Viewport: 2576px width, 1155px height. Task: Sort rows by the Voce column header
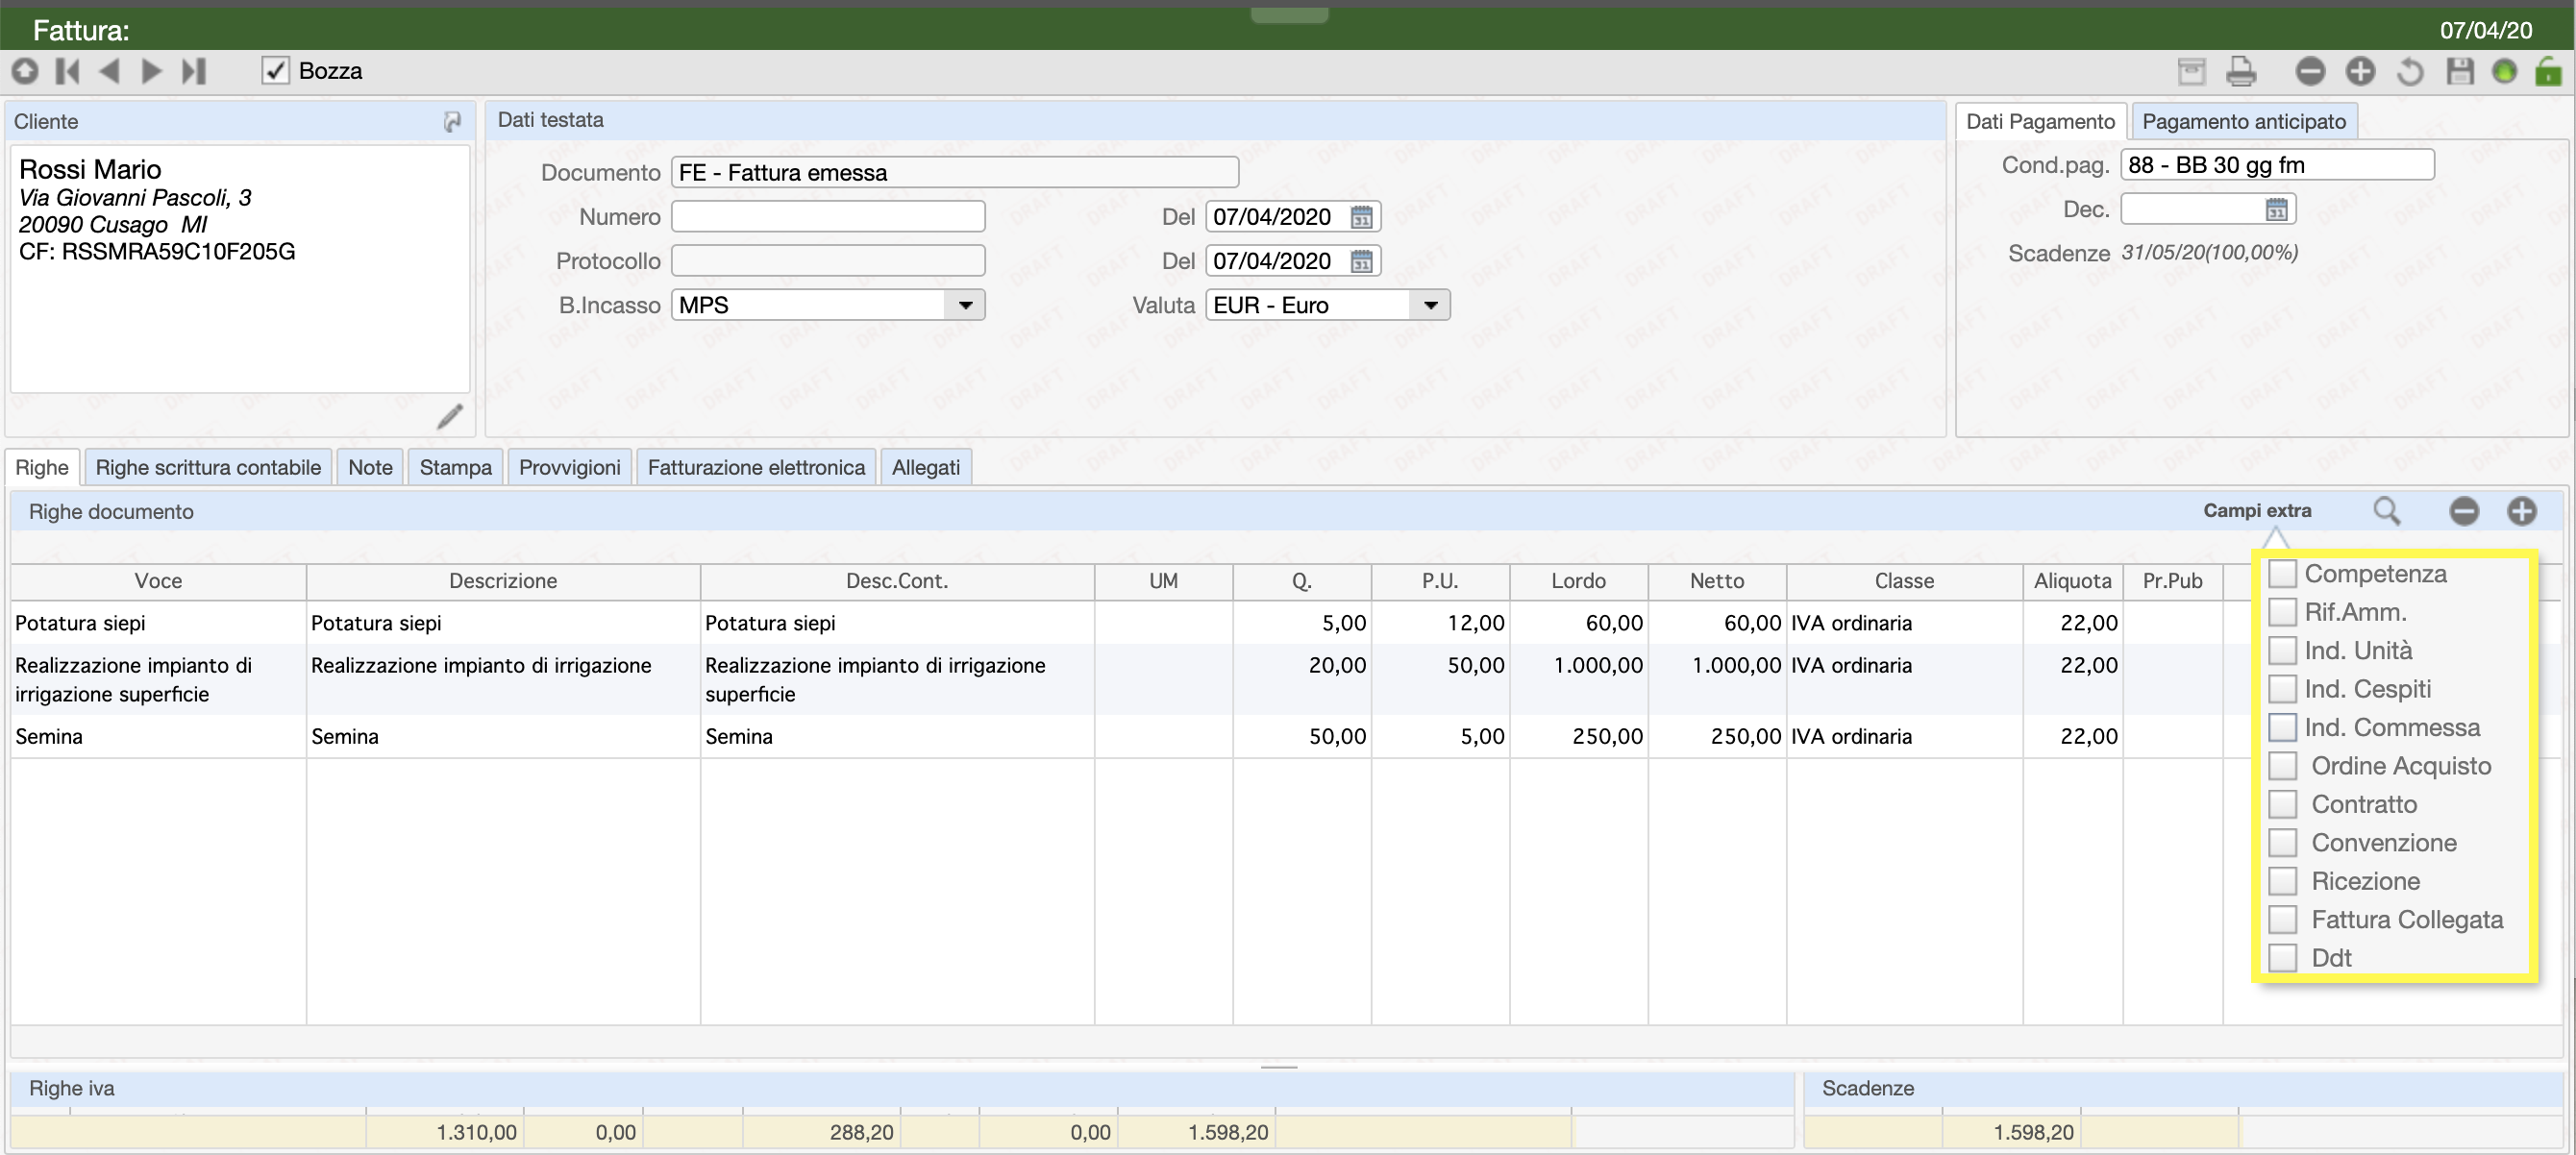point(159,581)
